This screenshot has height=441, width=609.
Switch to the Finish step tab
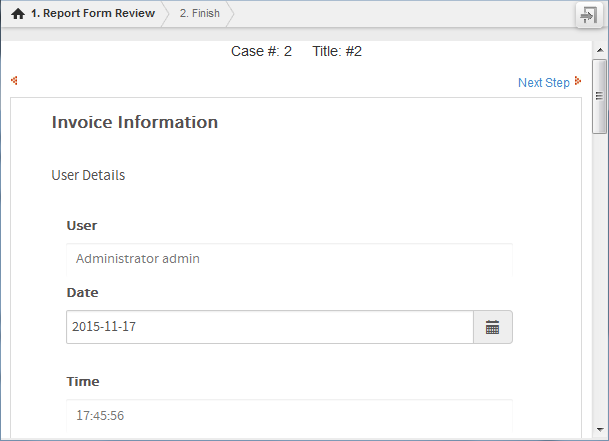[x=199, y=14]
